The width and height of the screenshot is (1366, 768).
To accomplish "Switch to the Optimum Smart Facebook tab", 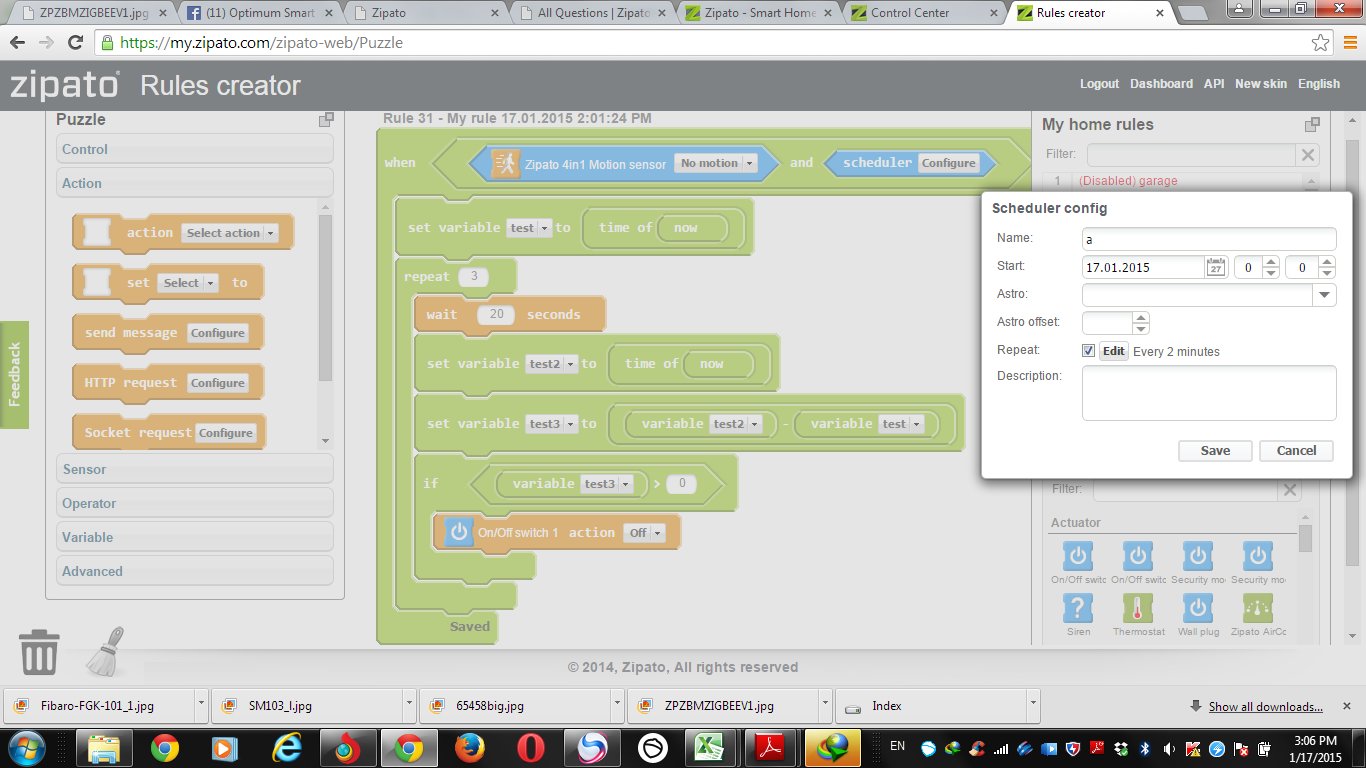I will 261,13.
